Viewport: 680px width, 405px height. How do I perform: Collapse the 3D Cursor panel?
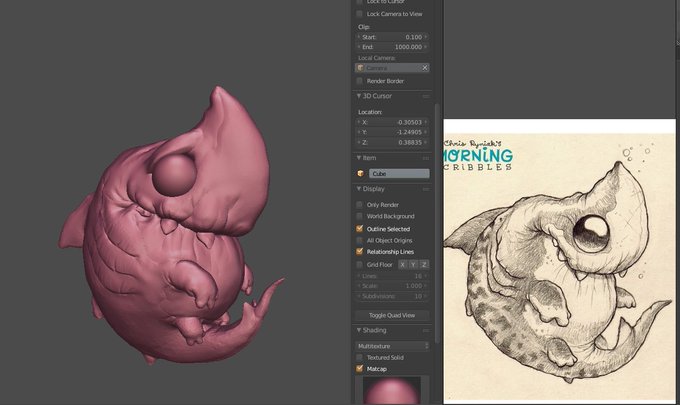[x=359, y=96]
